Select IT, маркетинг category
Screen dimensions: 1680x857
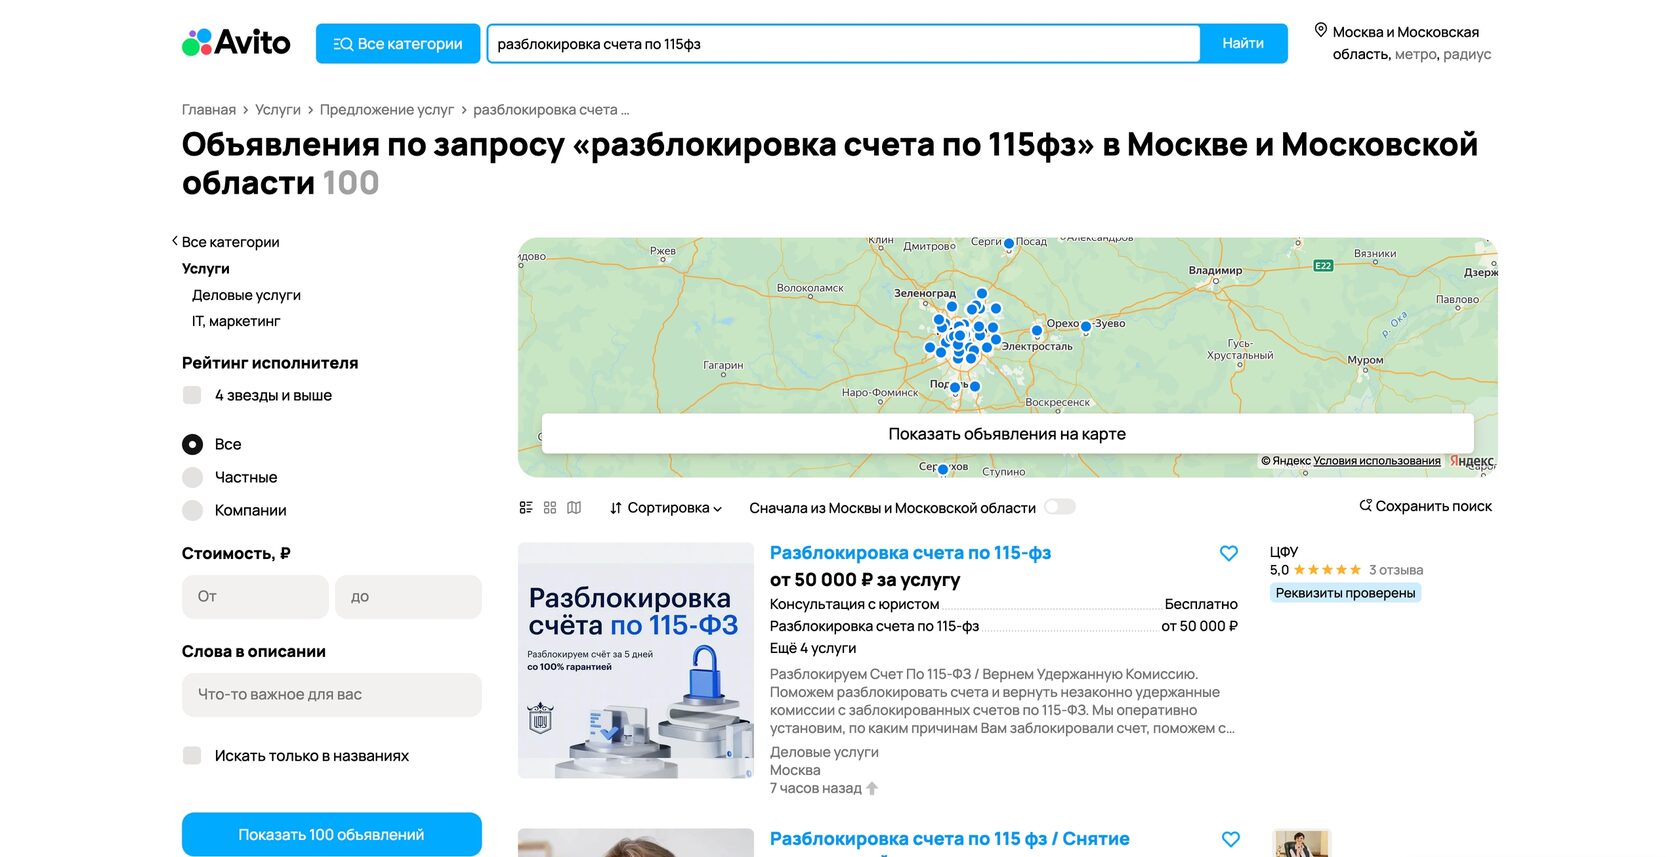tap(236, 321)
